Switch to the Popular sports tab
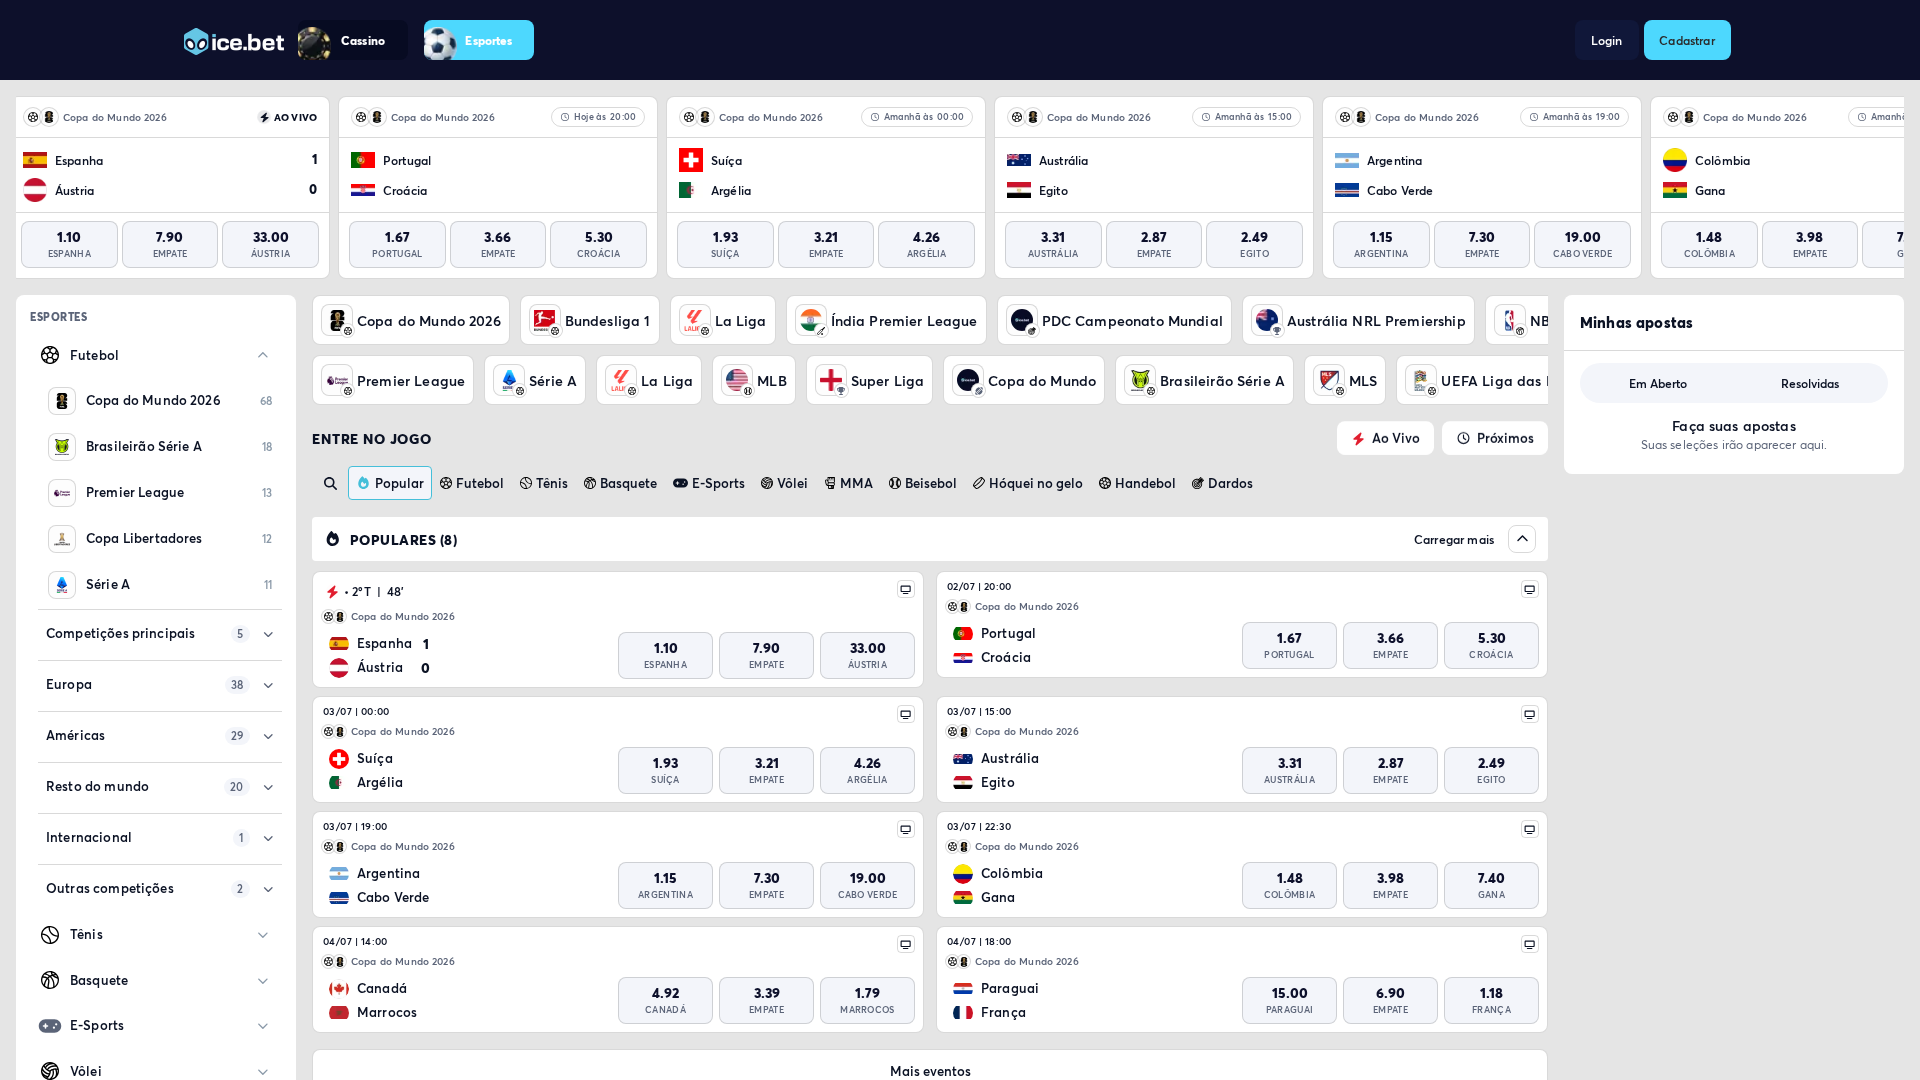Image resolution: width=1920 pixels, height=1080 pixels. coord(390,483)
